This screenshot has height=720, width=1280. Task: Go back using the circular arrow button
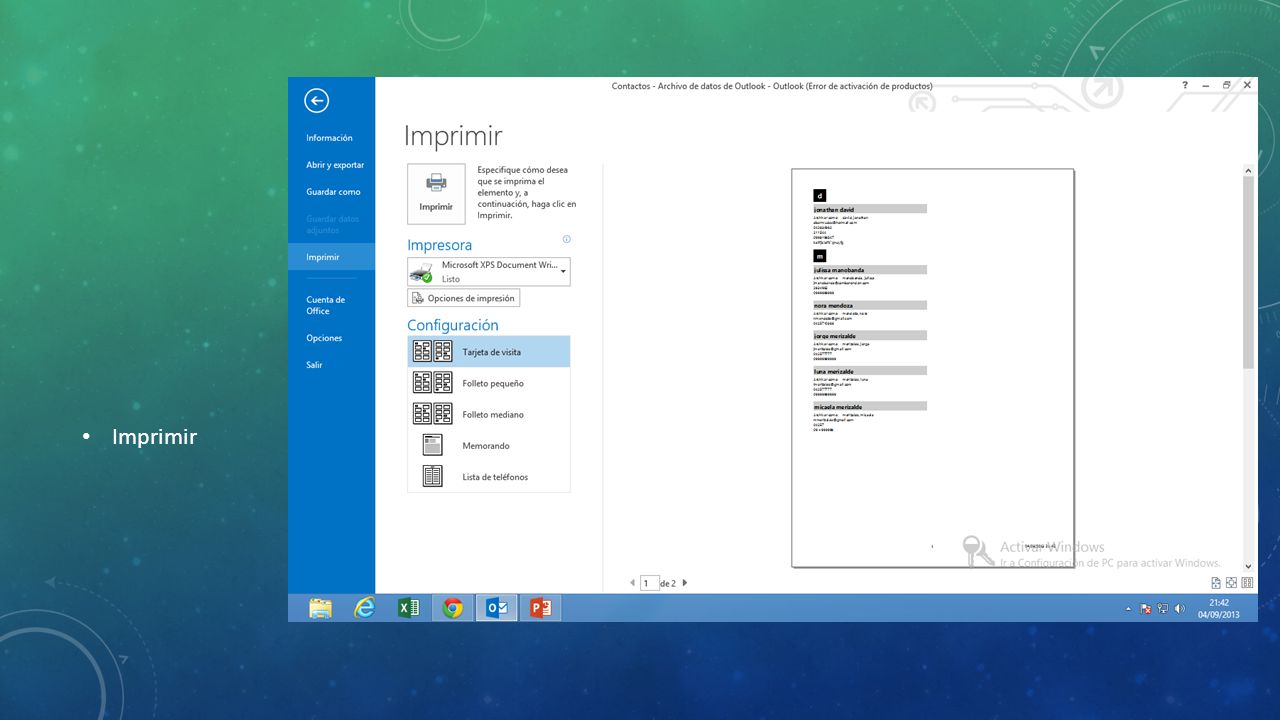317,100
